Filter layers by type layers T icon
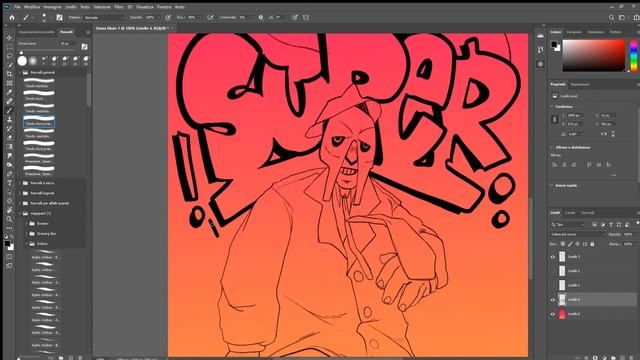This screenshot has height=360, width=640. coord(611,224)
